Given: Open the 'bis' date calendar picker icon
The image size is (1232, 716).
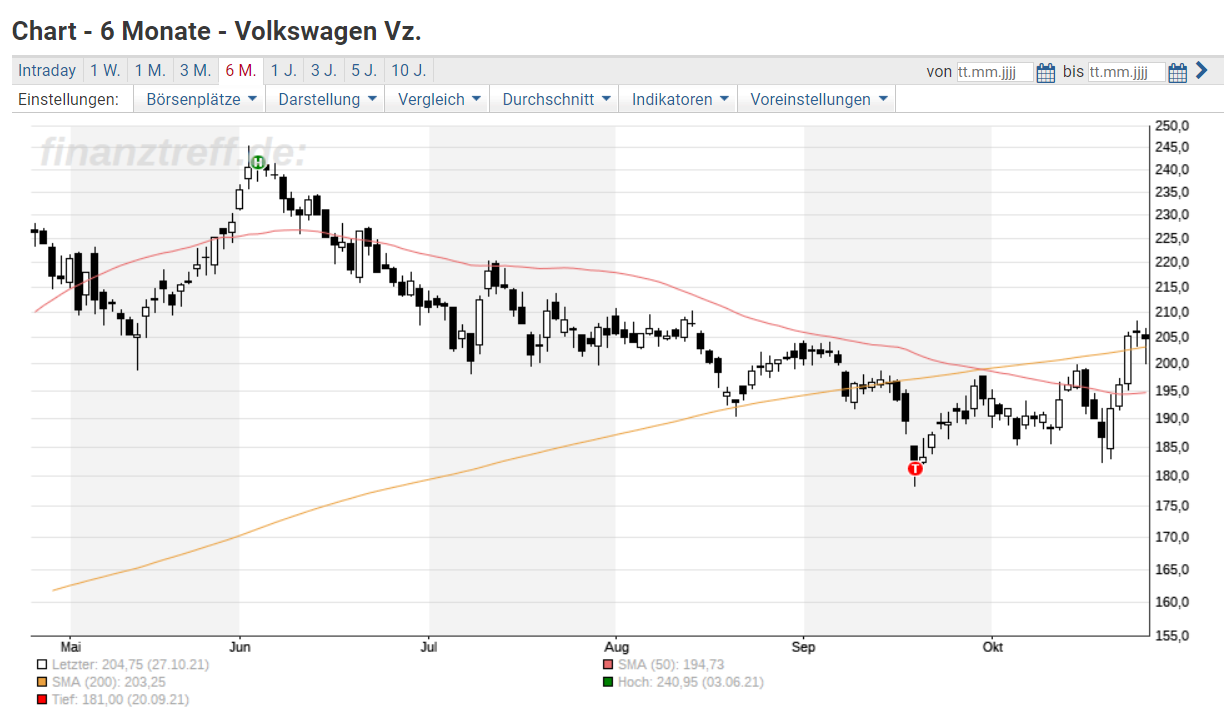Looking at the screenshot, I should (1177, 72).
